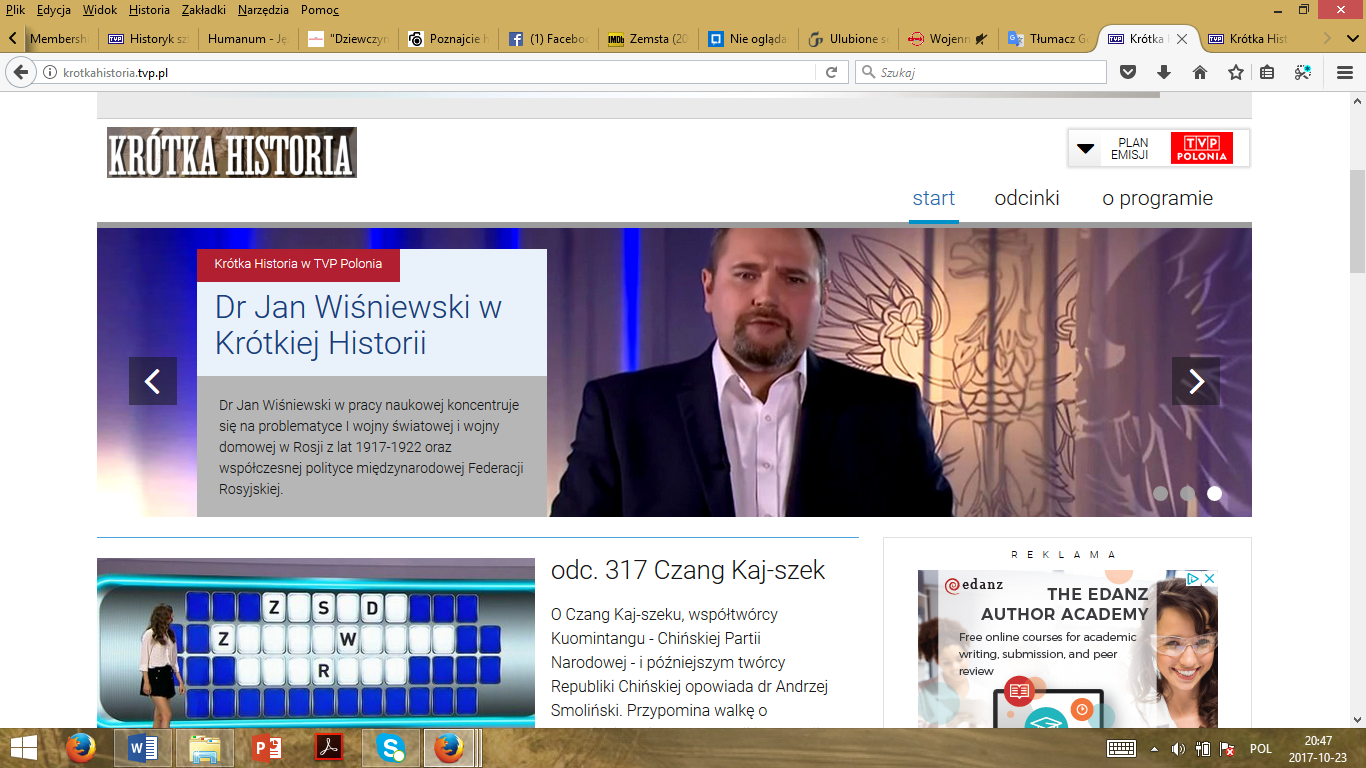Open PowerPoint from the taskbar
Viewport: 1366px width, 768px height.
[x=267, y=748]
